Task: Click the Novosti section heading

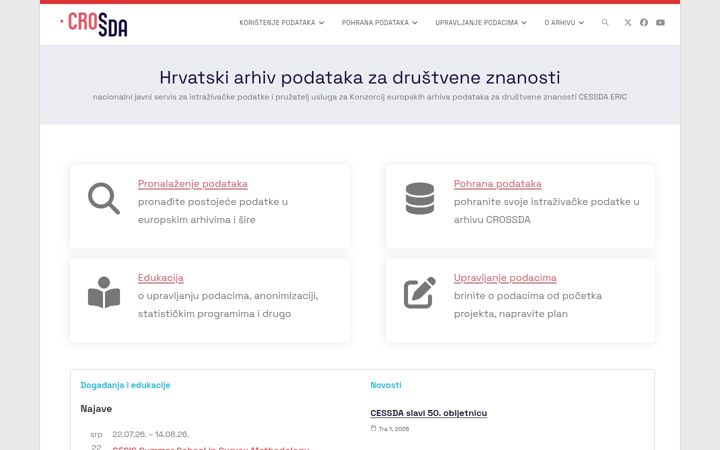Action: tap(386, 385)
